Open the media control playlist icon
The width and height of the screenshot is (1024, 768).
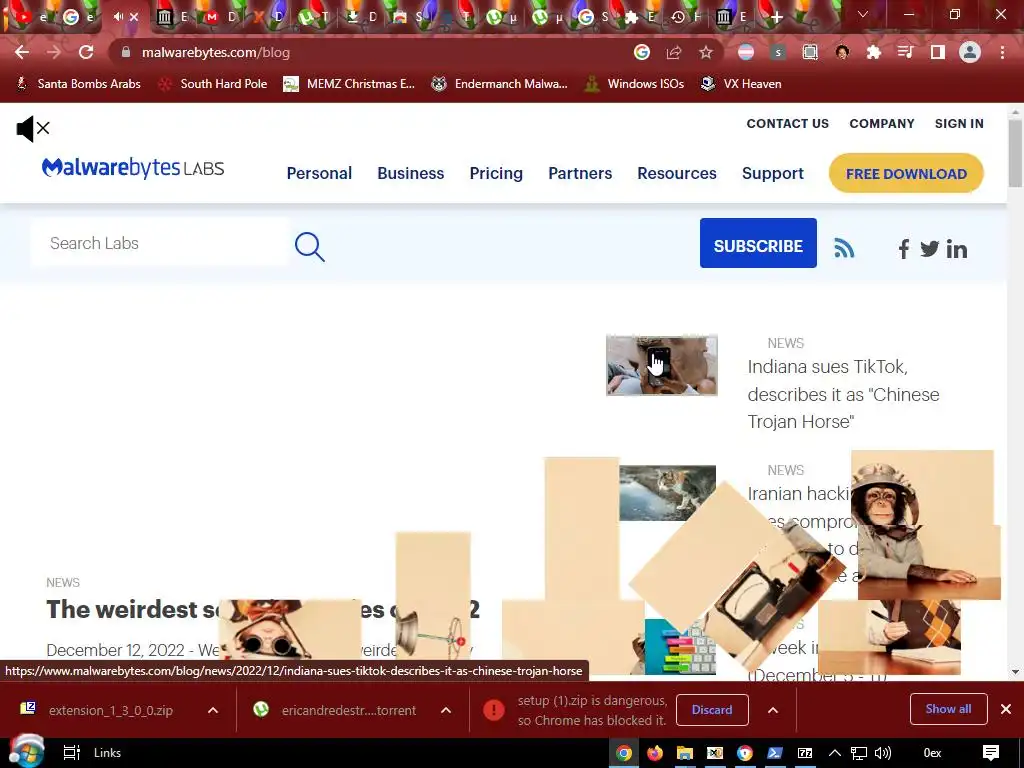pos(905,52)
